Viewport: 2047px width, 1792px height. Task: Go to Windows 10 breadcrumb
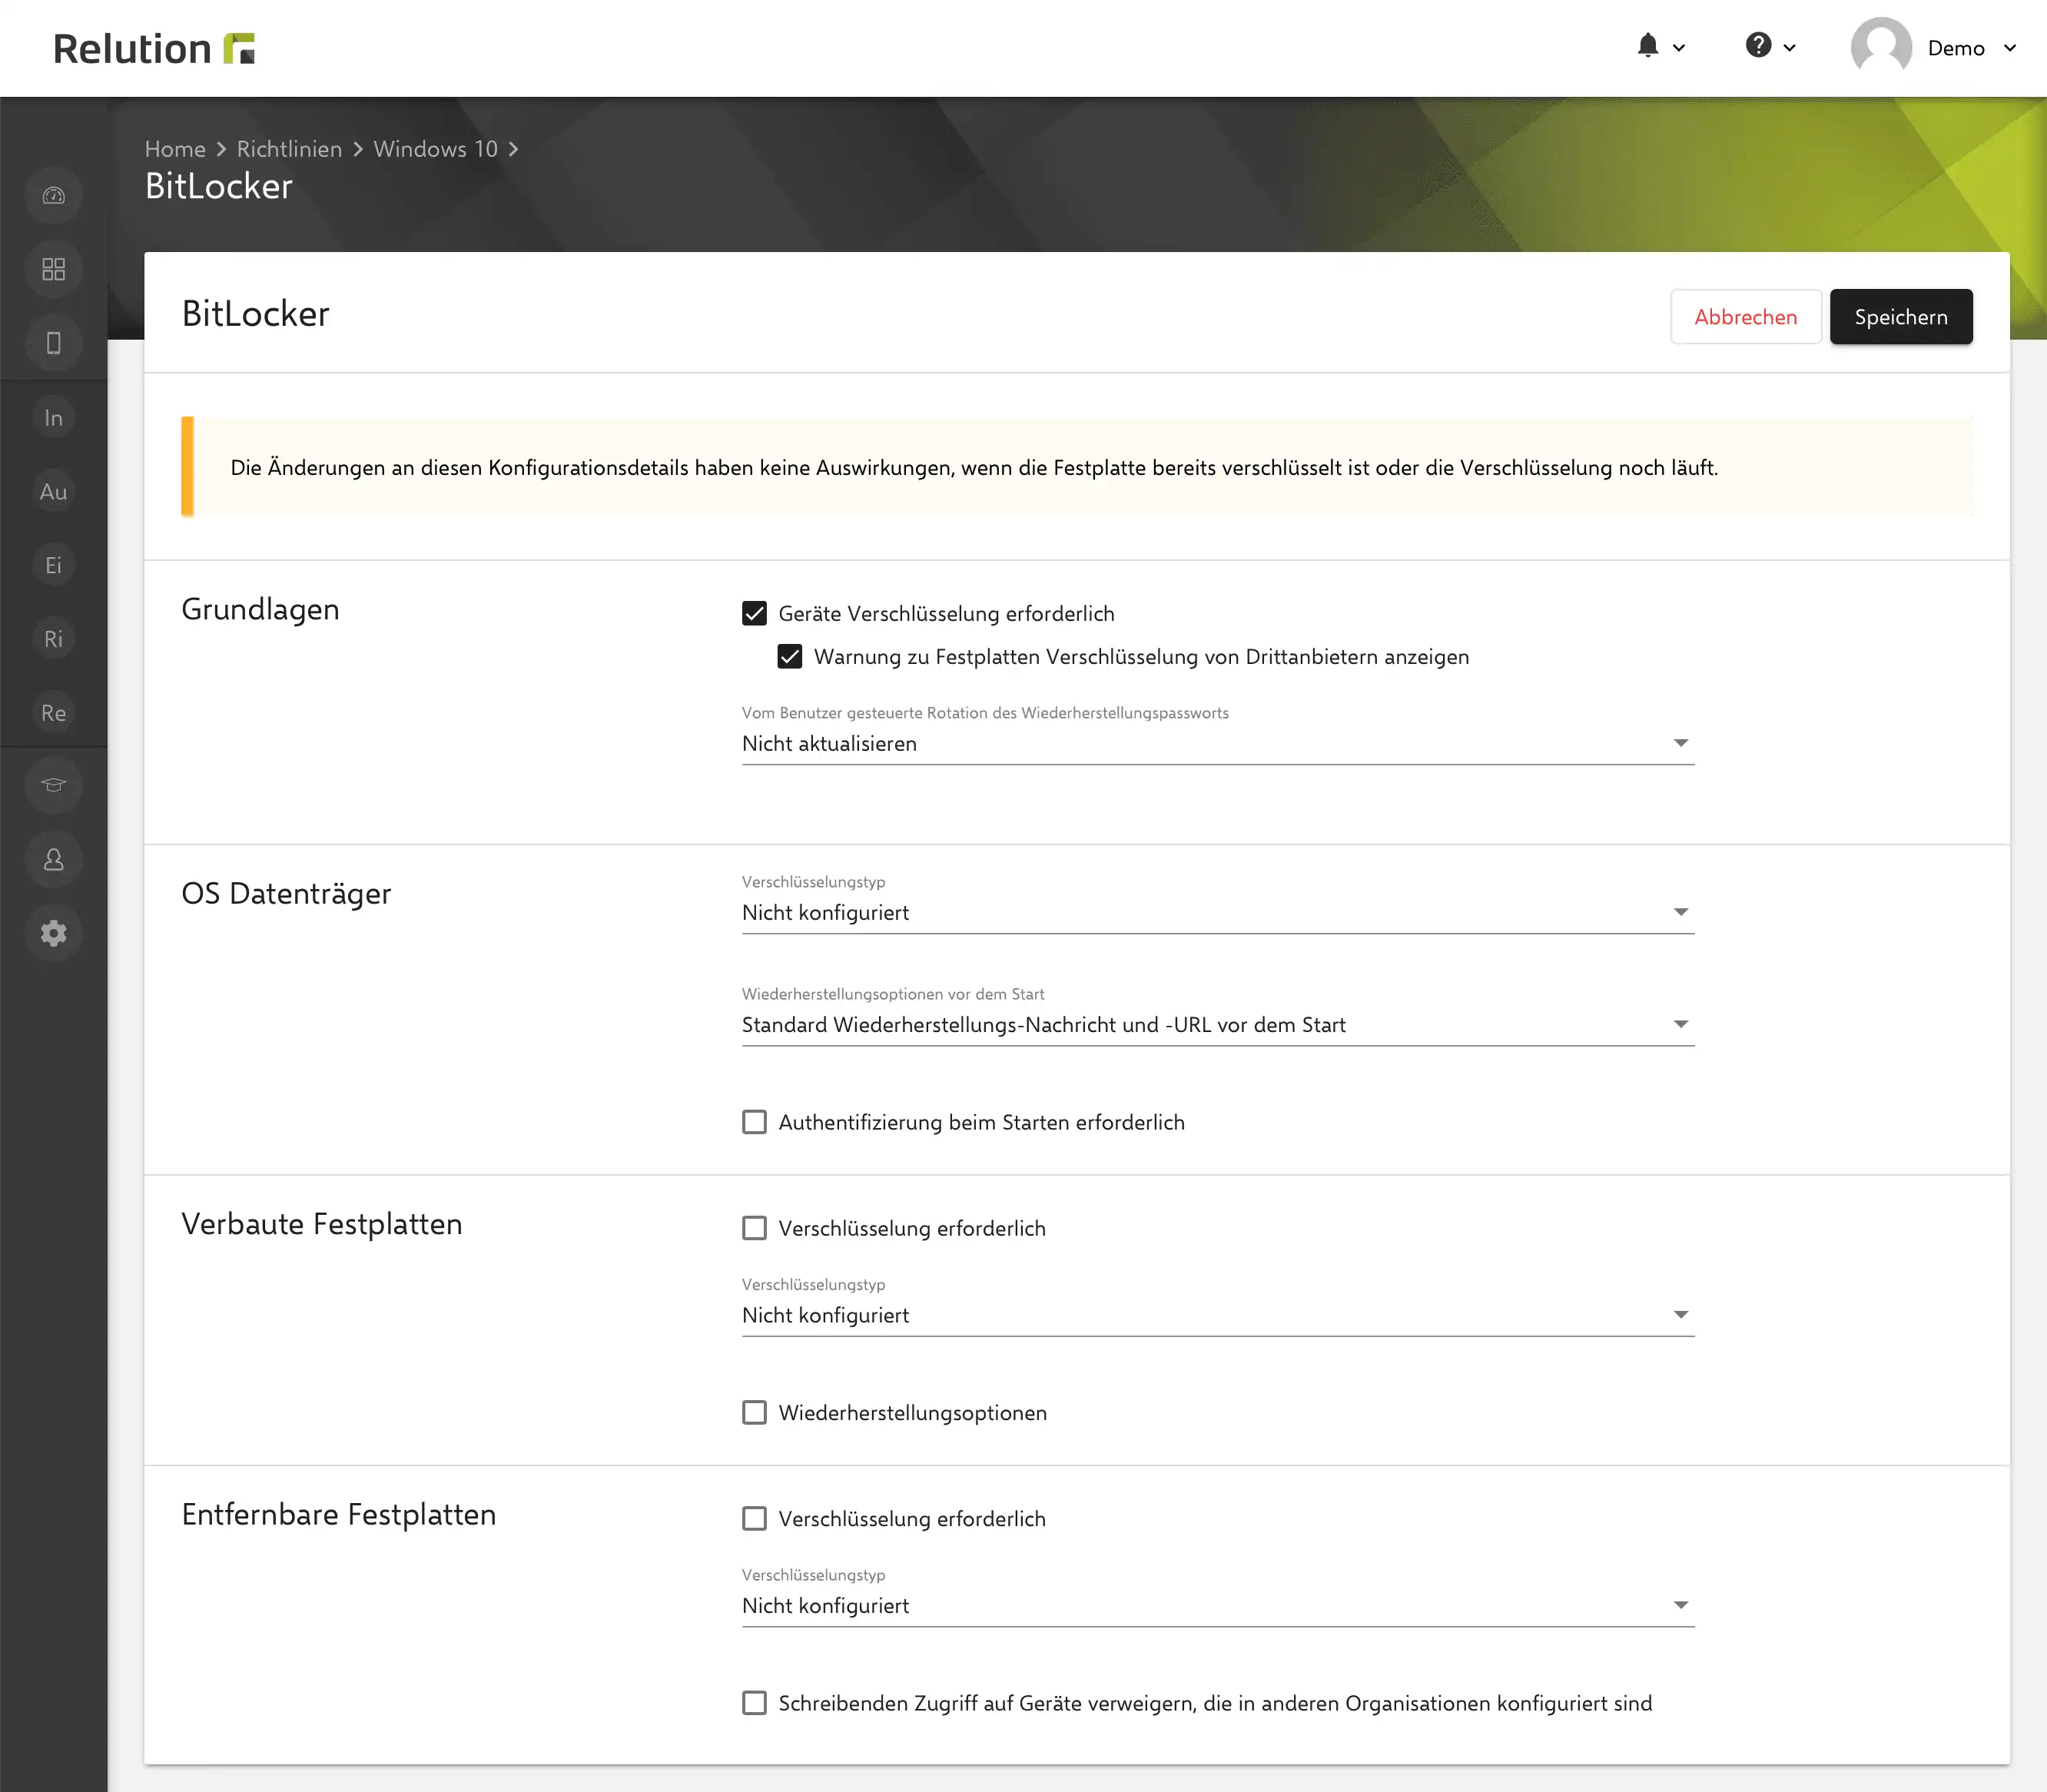tap(435, 149)
